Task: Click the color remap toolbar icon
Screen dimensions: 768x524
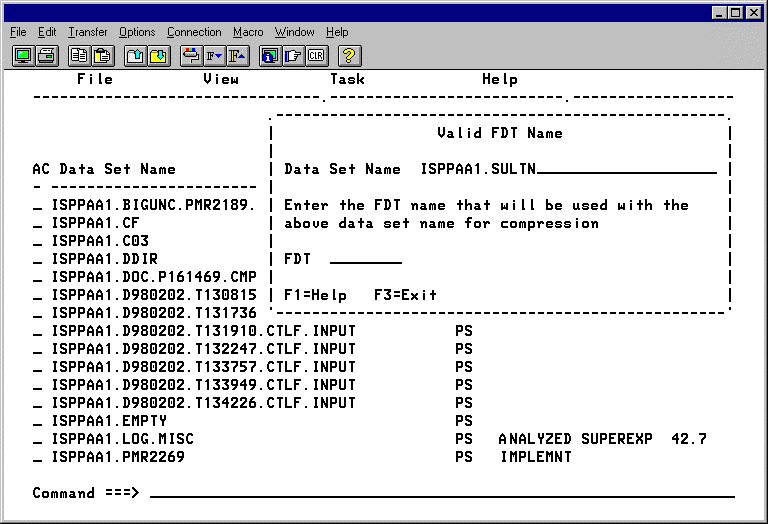Action: pos(190,56)
